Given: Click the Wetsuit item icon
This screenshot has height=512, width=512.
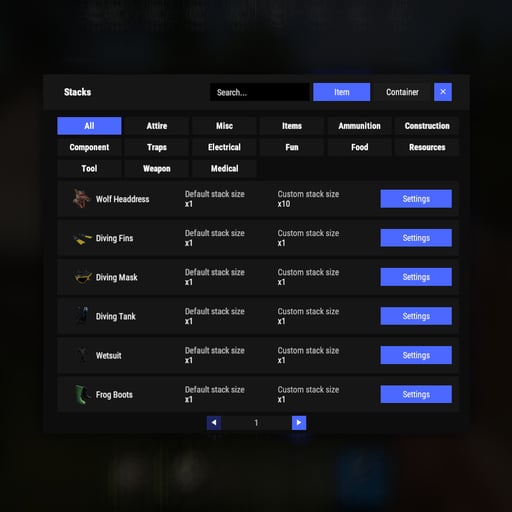Looking at the screenshot, I should 82,355.
